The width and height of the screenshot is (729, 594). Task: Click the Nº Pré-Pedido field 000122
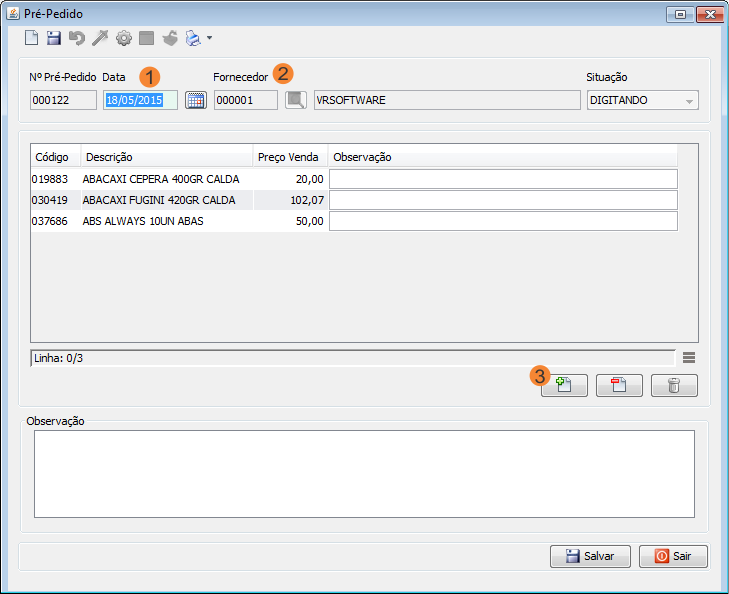[x=63, y=100]
